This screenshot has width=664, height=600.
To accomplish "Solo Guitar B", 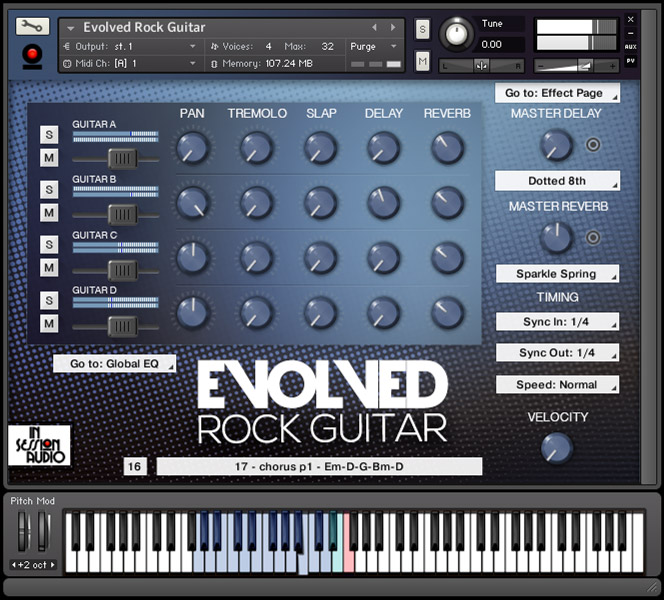I will click(x=49, y=189).
